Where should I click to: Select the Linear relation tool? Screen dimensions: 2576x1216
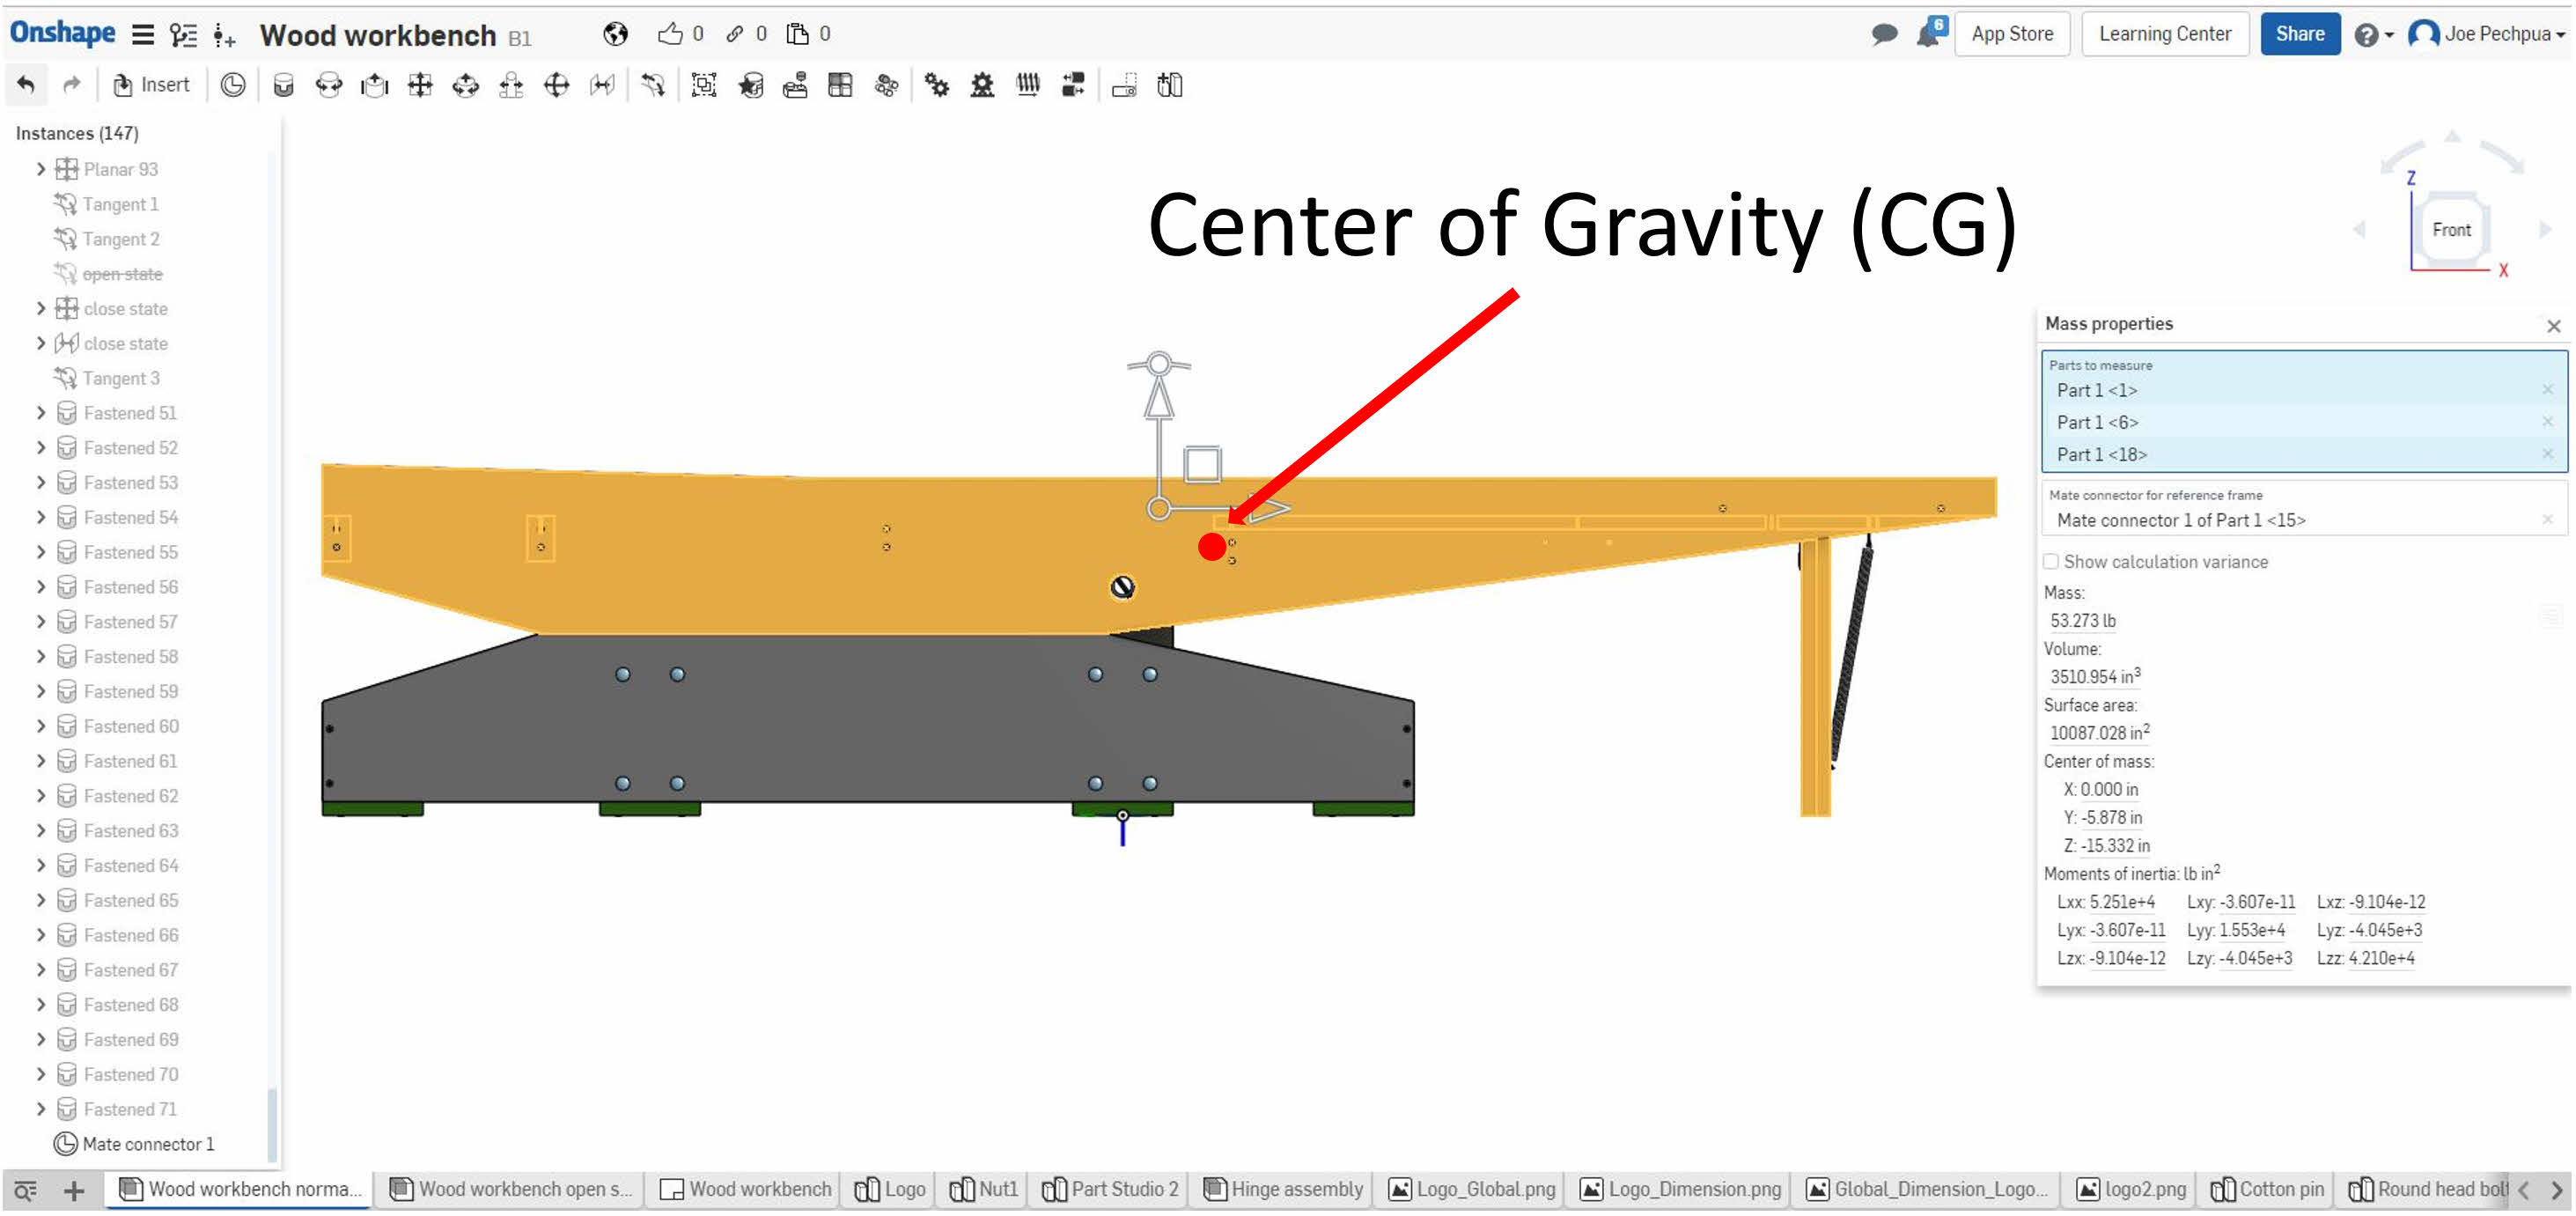click(1073, 85)
